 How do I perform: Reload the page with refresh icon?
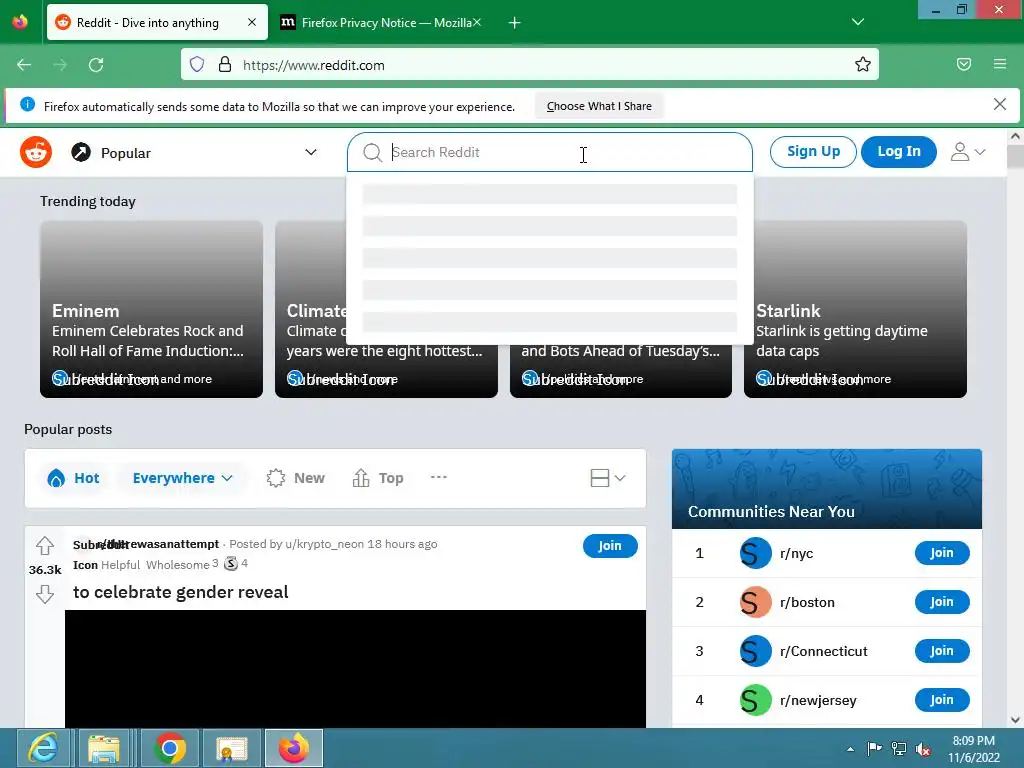[96, 65]
